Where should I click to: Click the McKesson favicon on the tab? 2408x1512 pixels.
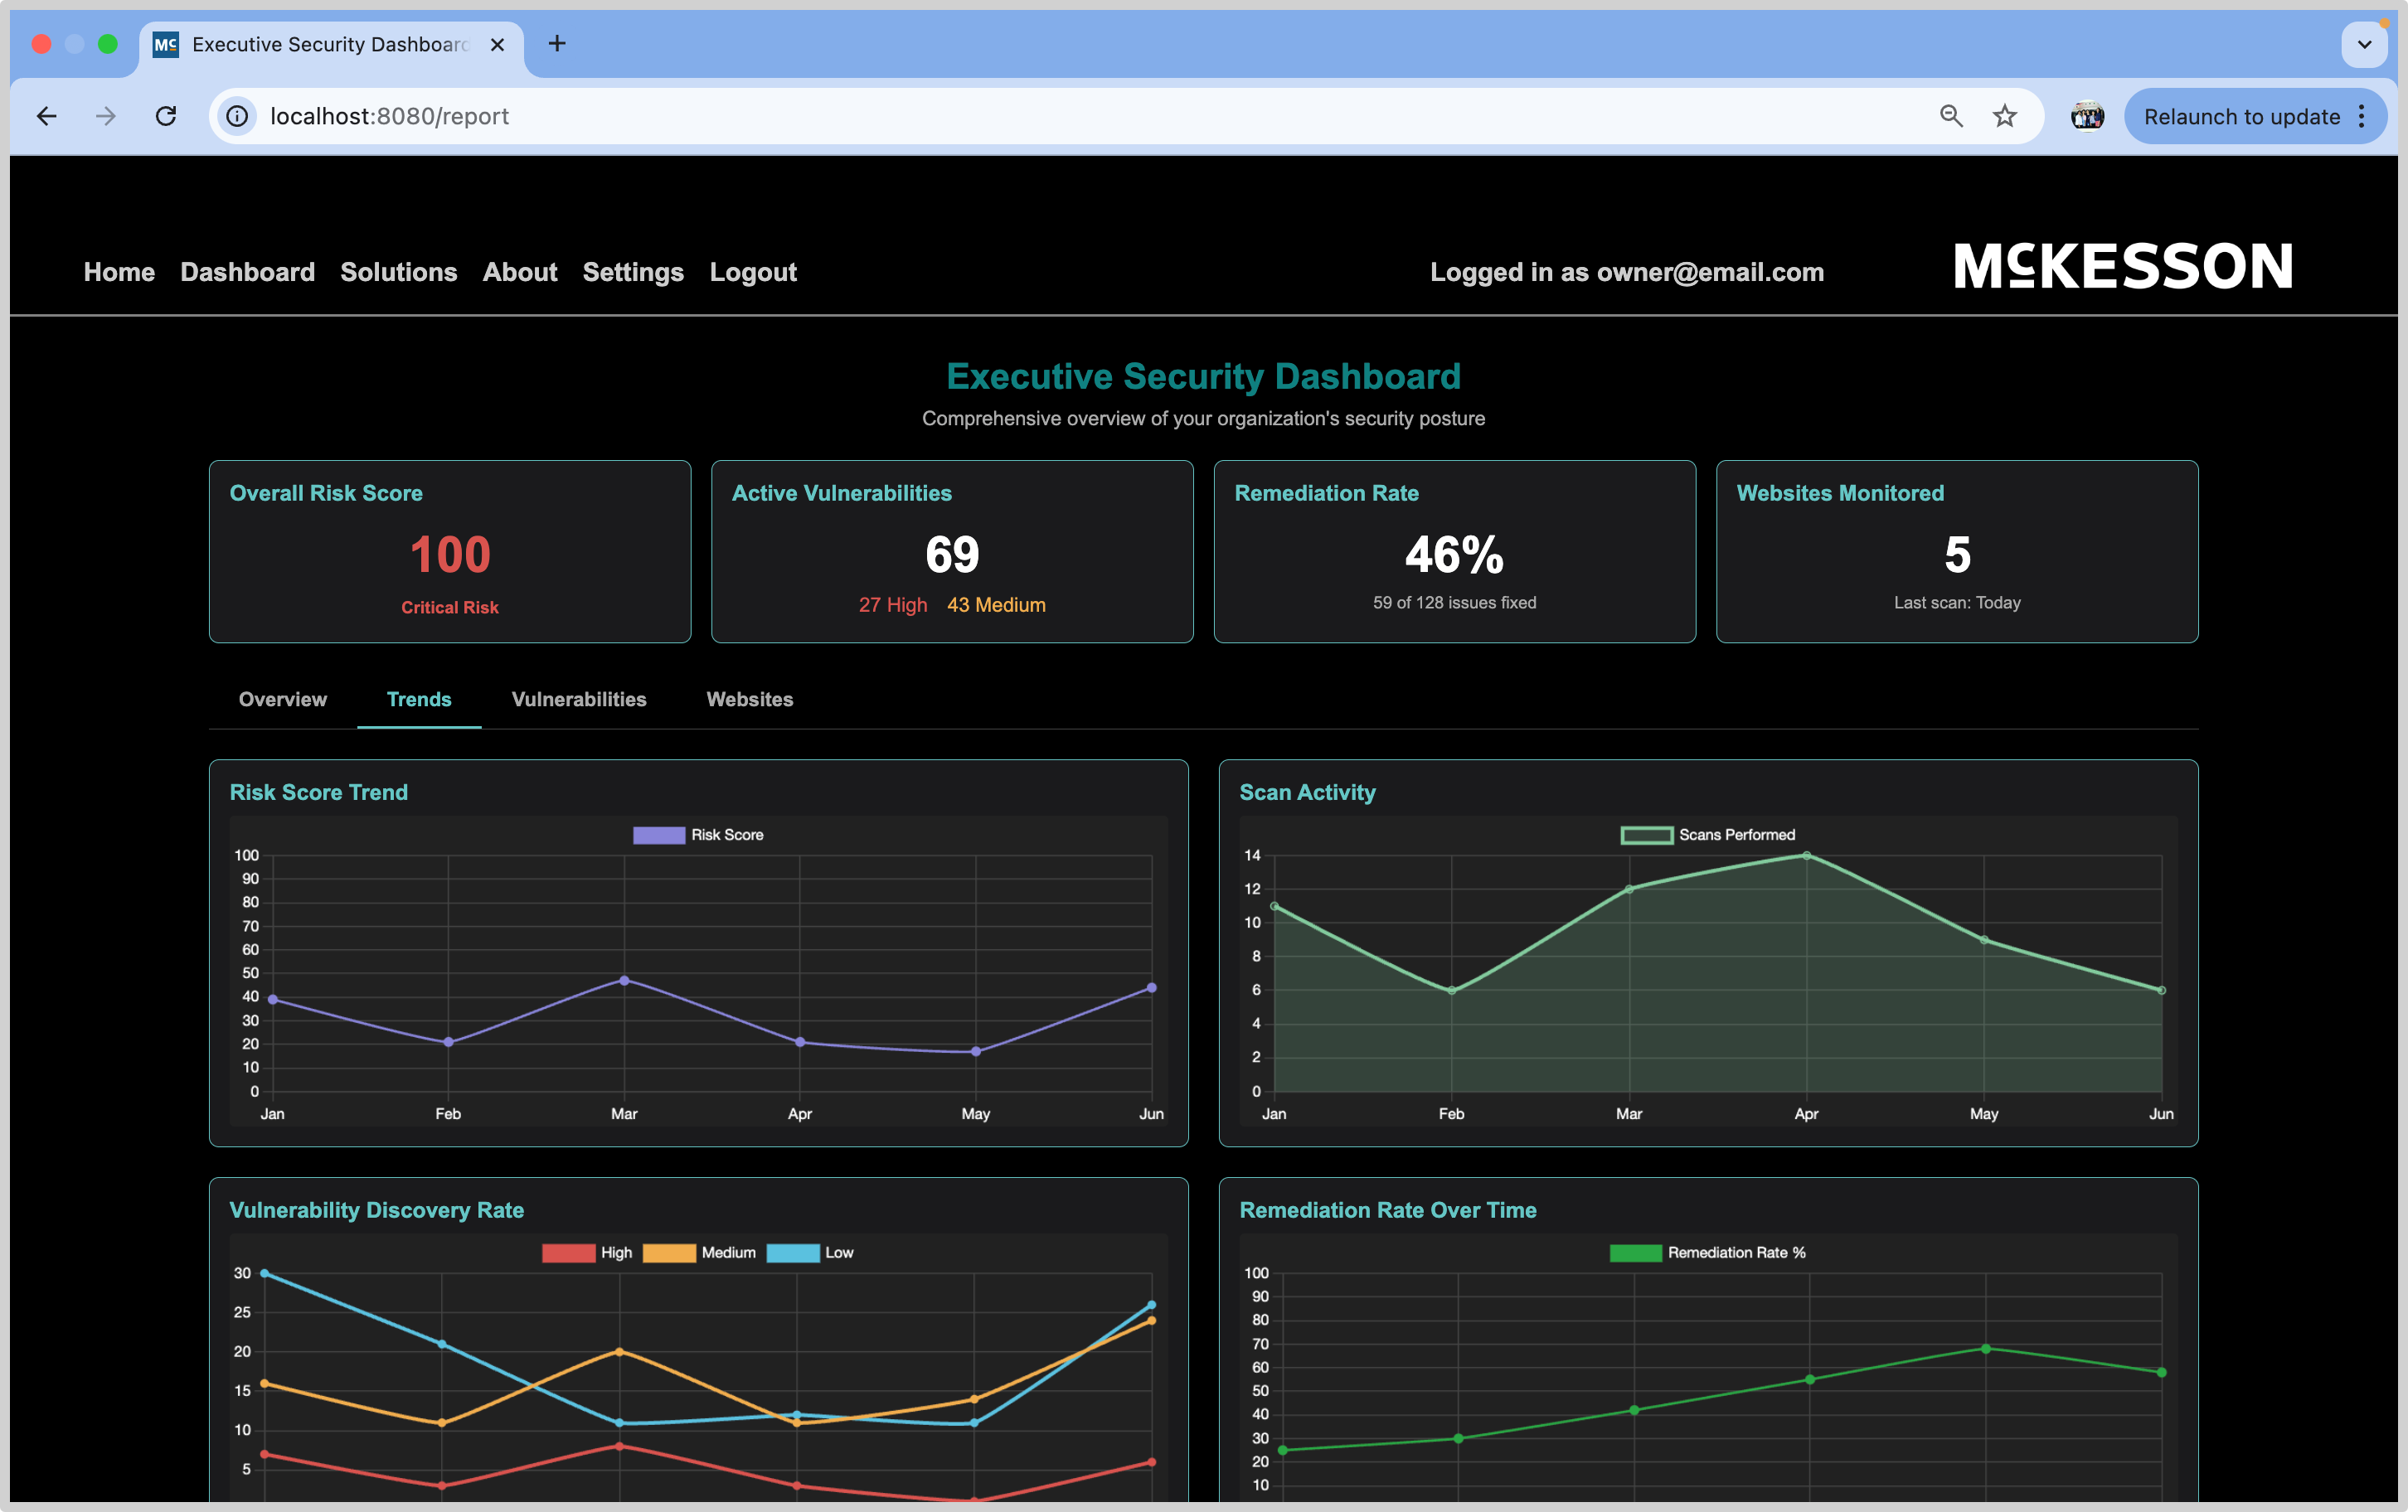165,44
